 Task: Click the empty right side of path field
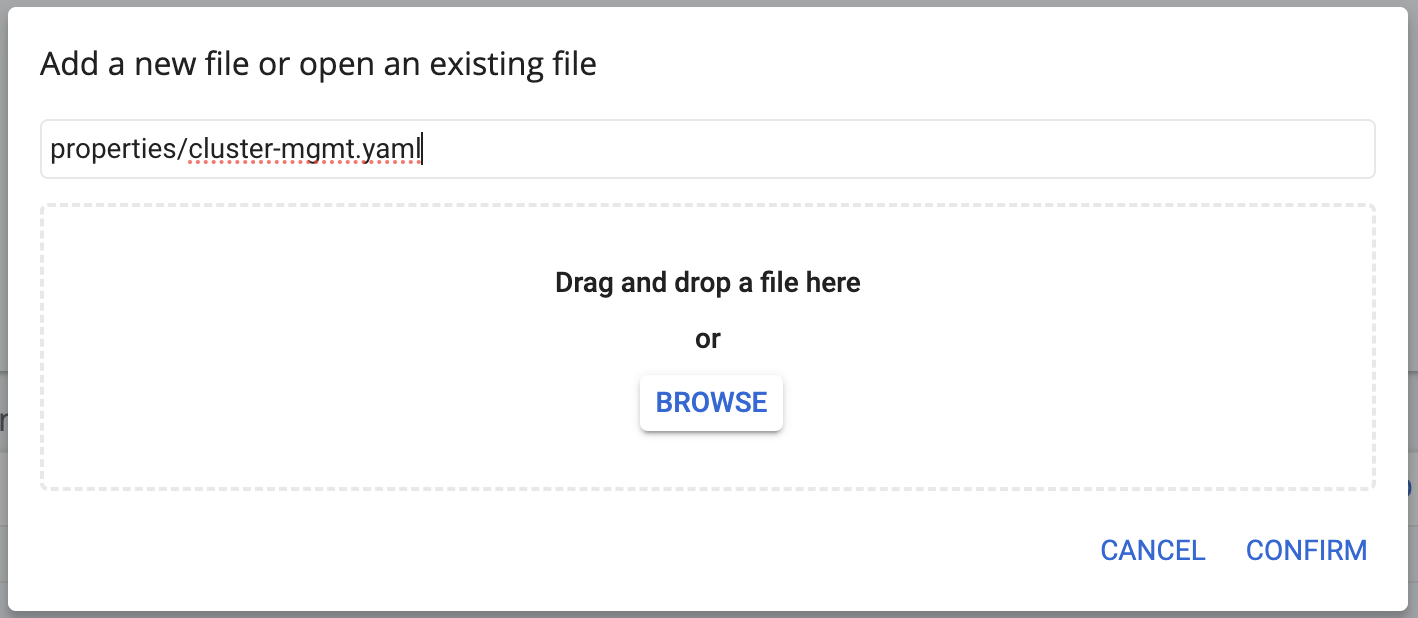[x=900, y=149]
